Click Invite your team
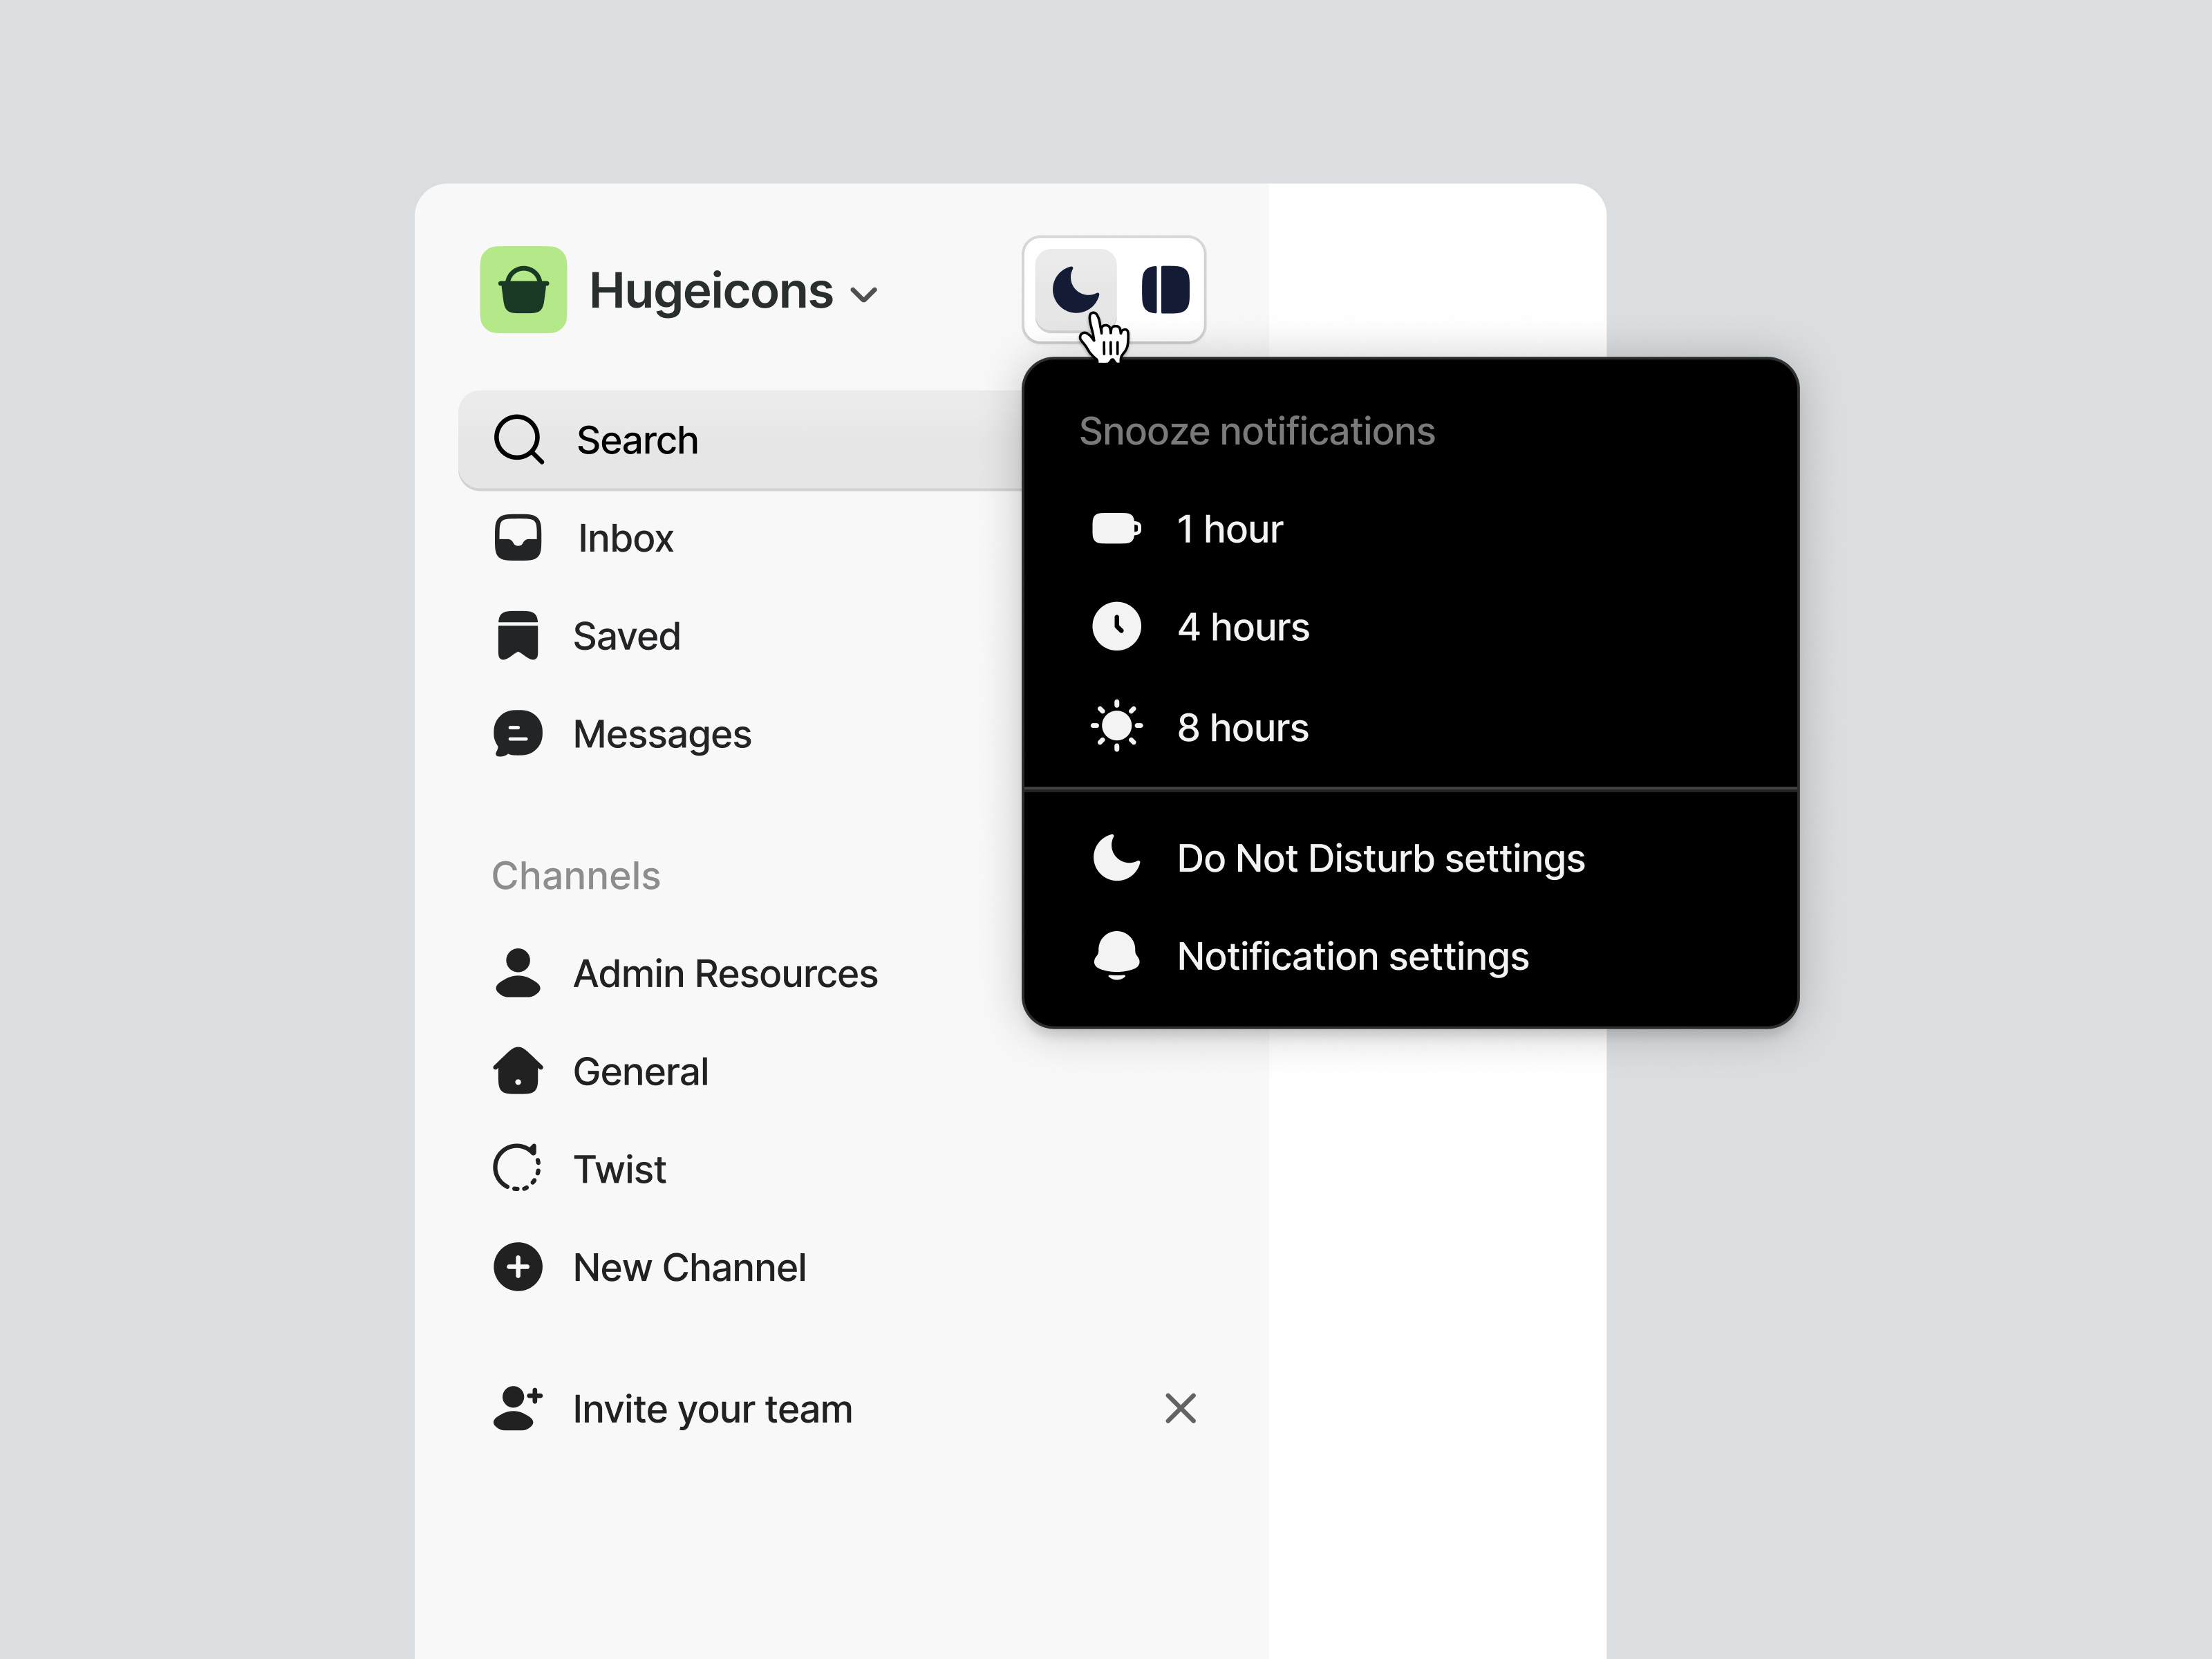Image resolution: width=2212 pixels, height=1659 pixels. click(712, 1409)
